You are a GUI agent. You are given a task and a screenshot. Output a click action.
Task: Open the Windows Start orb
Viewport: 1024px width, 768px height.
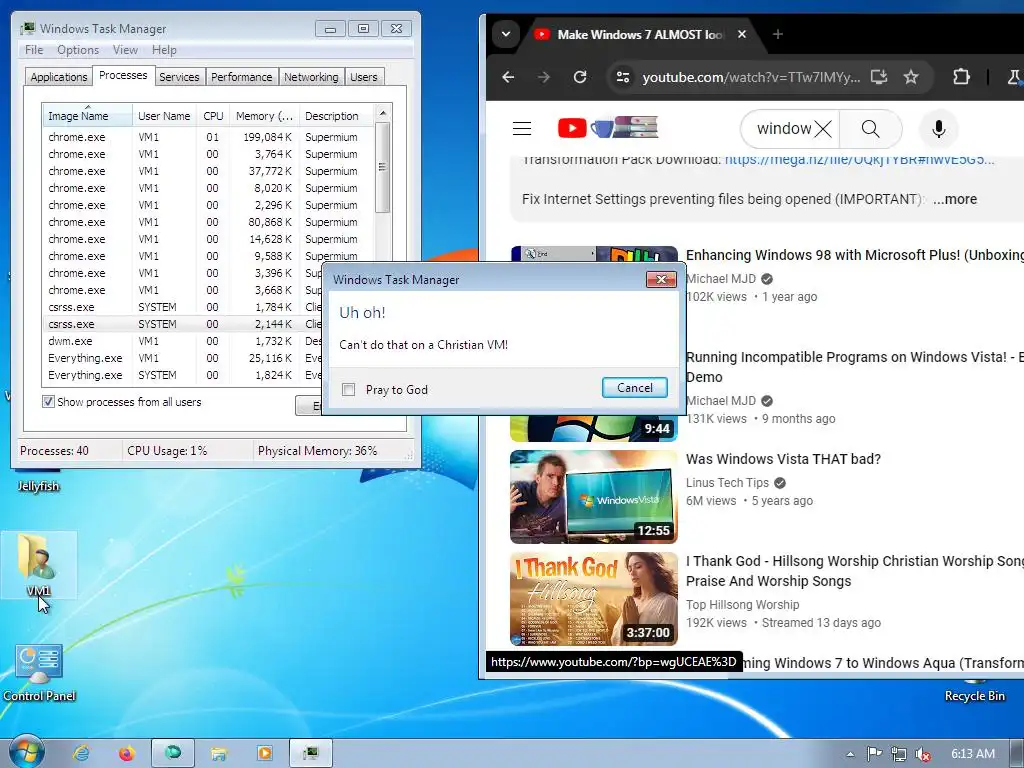pyautogui.click(x=26, y=752)
